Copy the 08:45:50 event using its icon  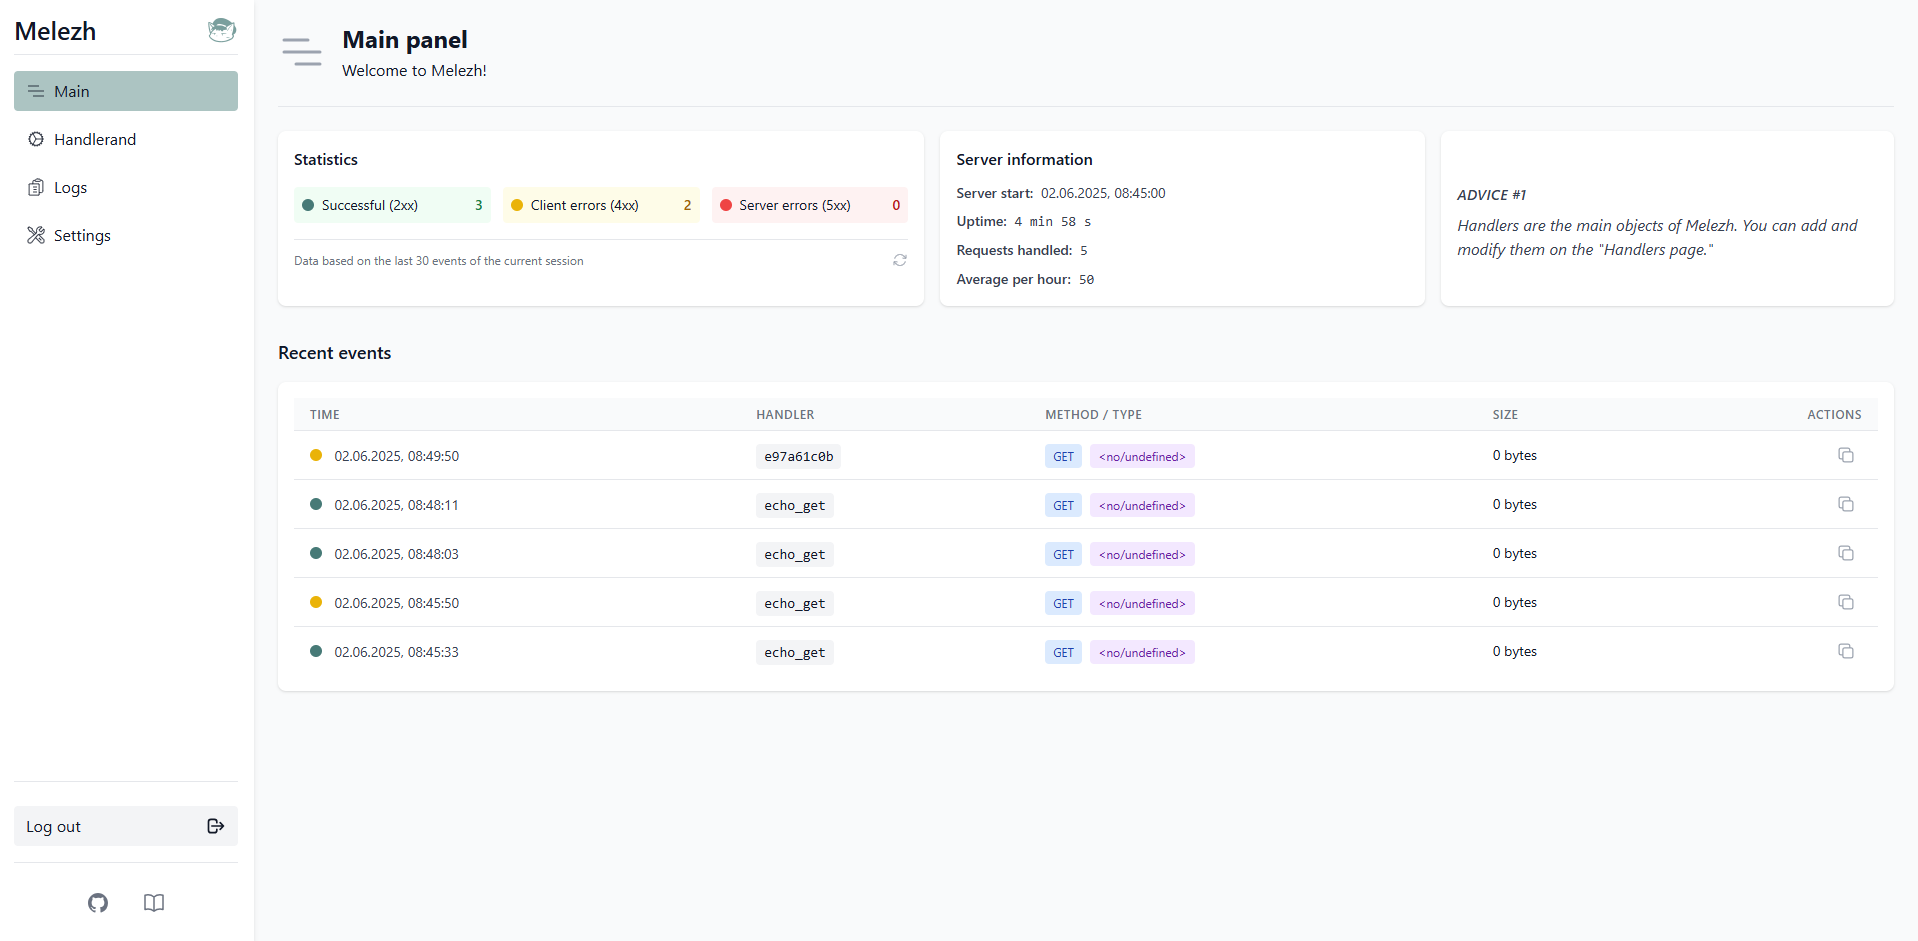(x=1846, y=602)
